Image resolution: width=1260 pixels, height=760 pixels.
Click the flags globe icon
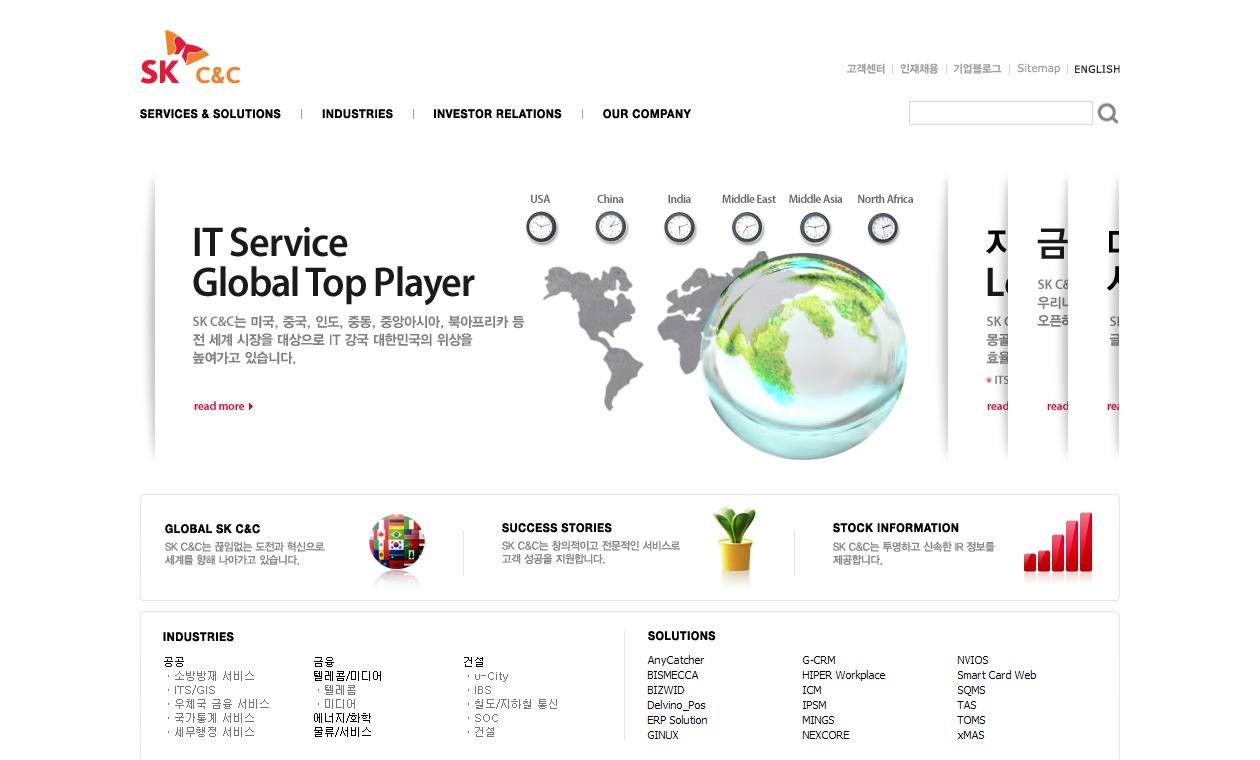point(397,542)
